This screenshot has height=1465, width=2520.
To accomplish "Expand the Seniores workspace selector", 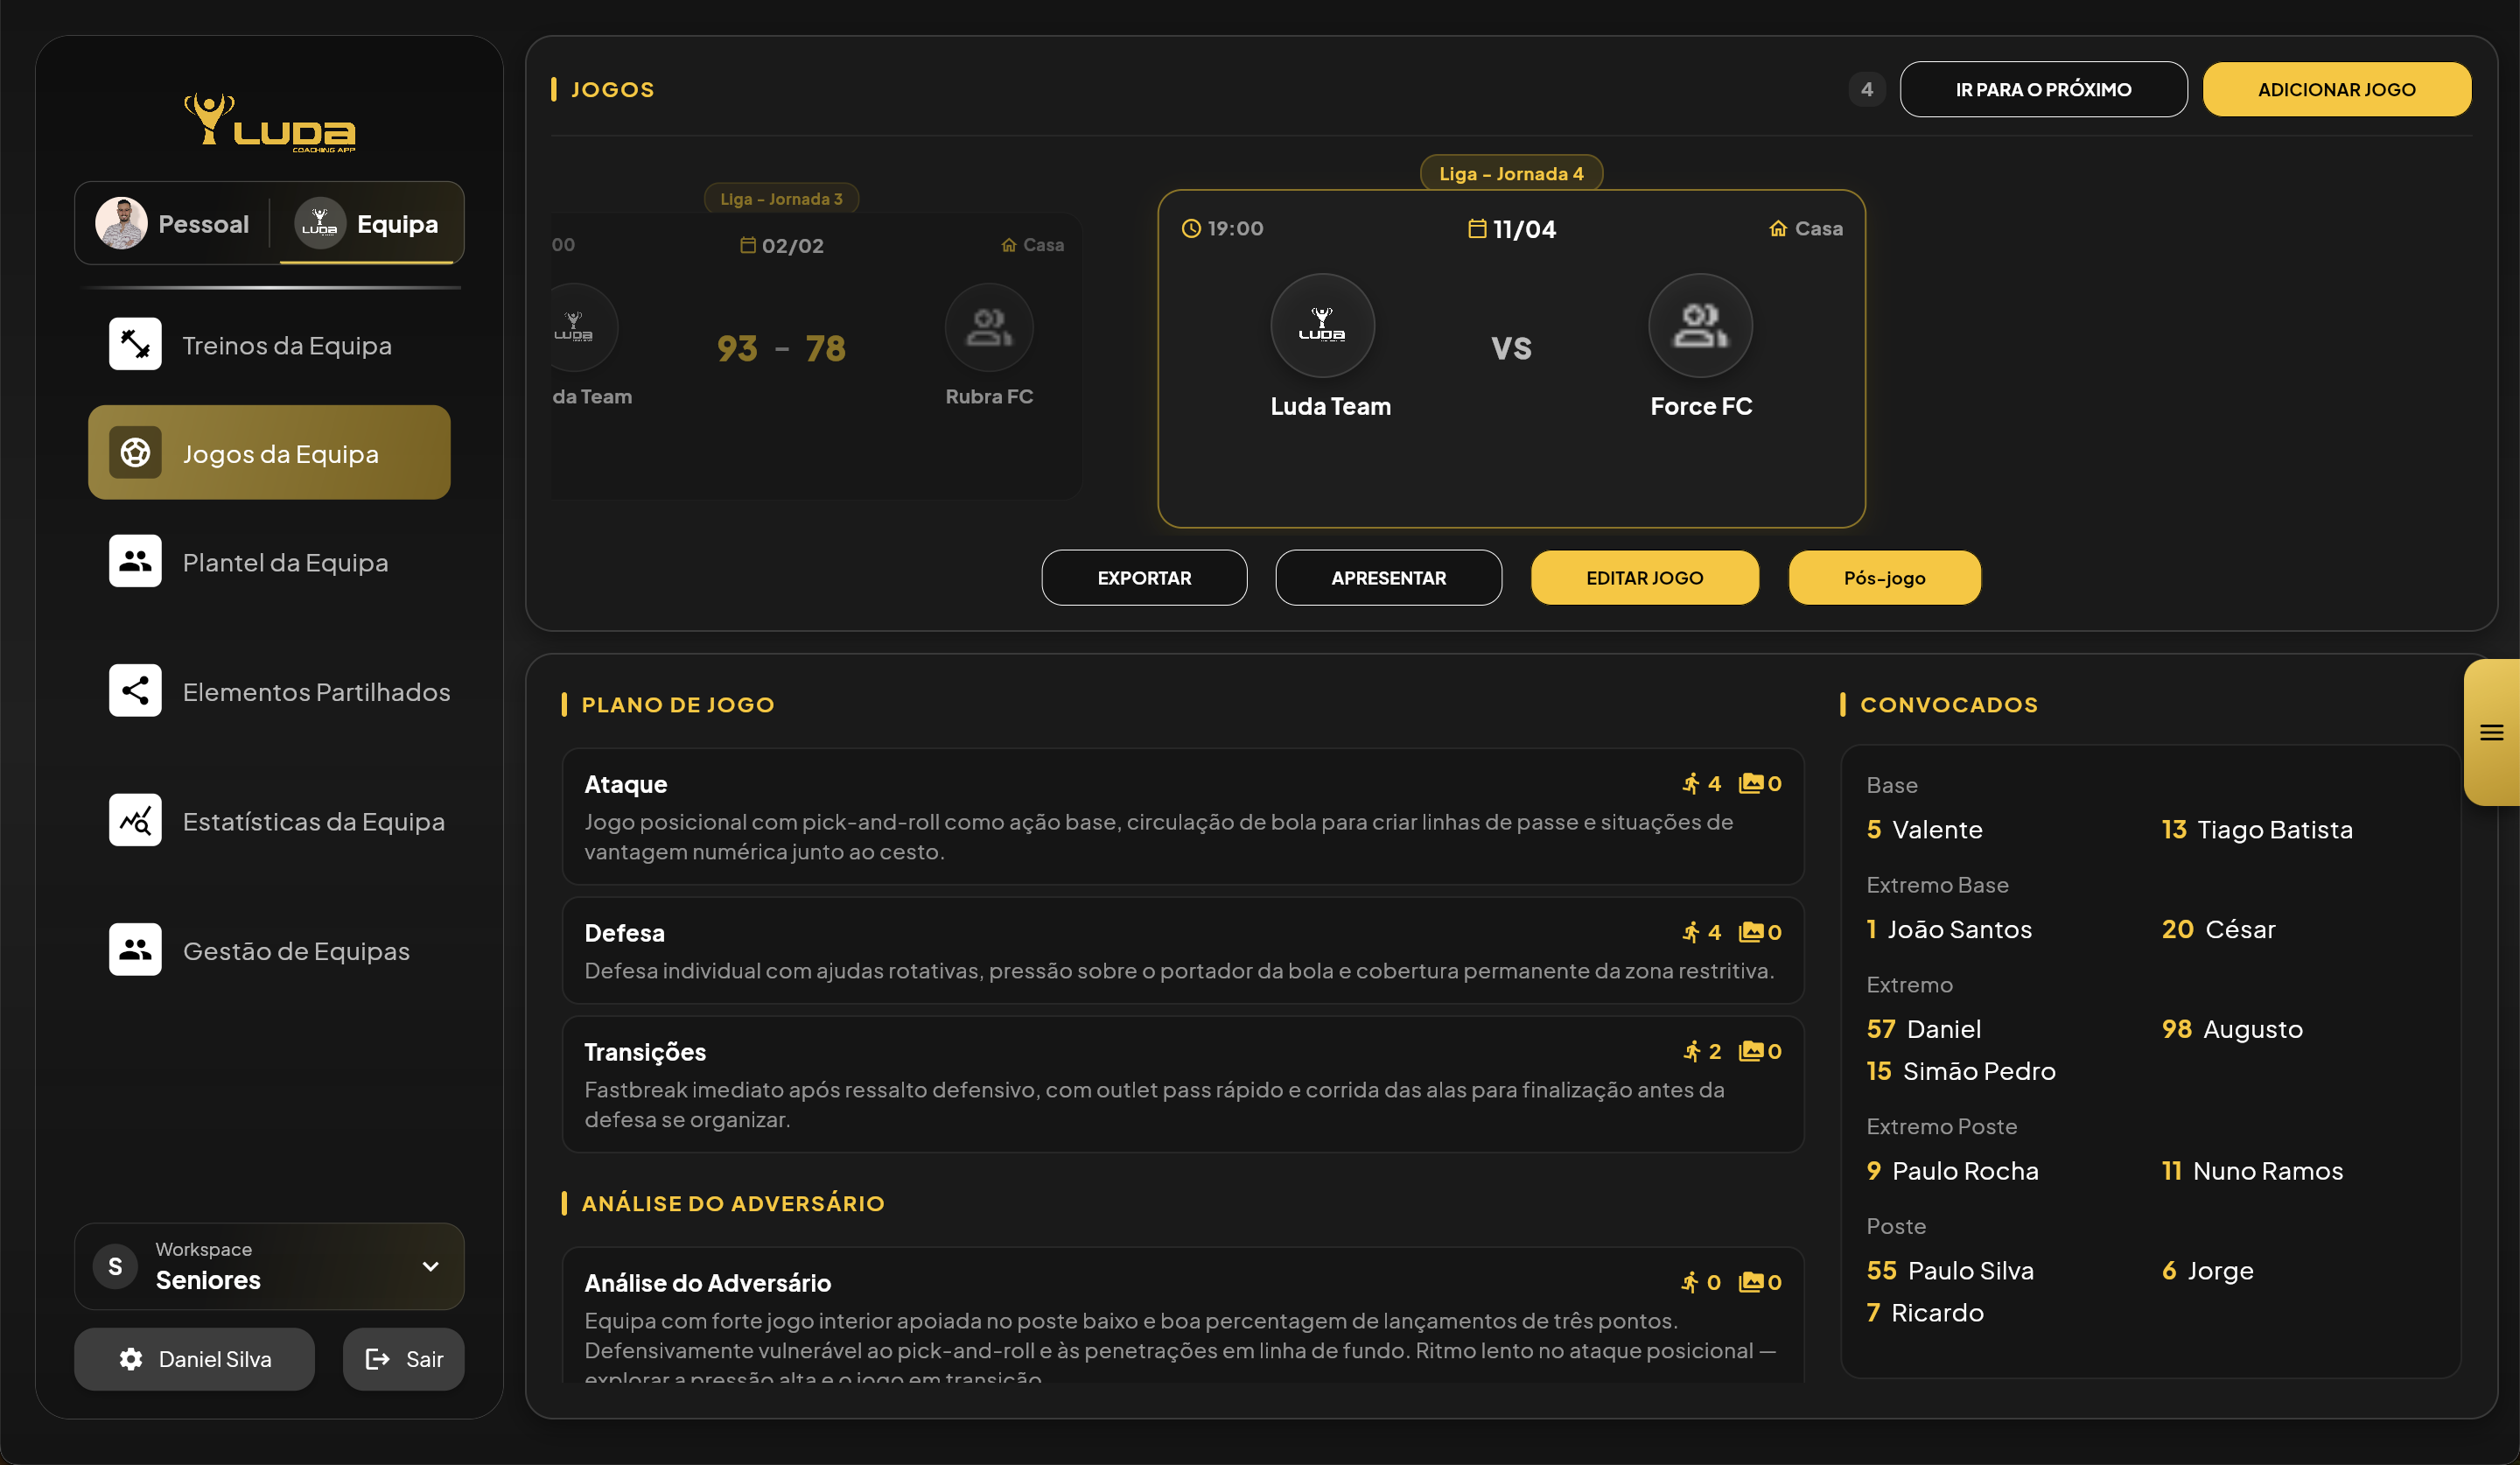I will 431,1266.
